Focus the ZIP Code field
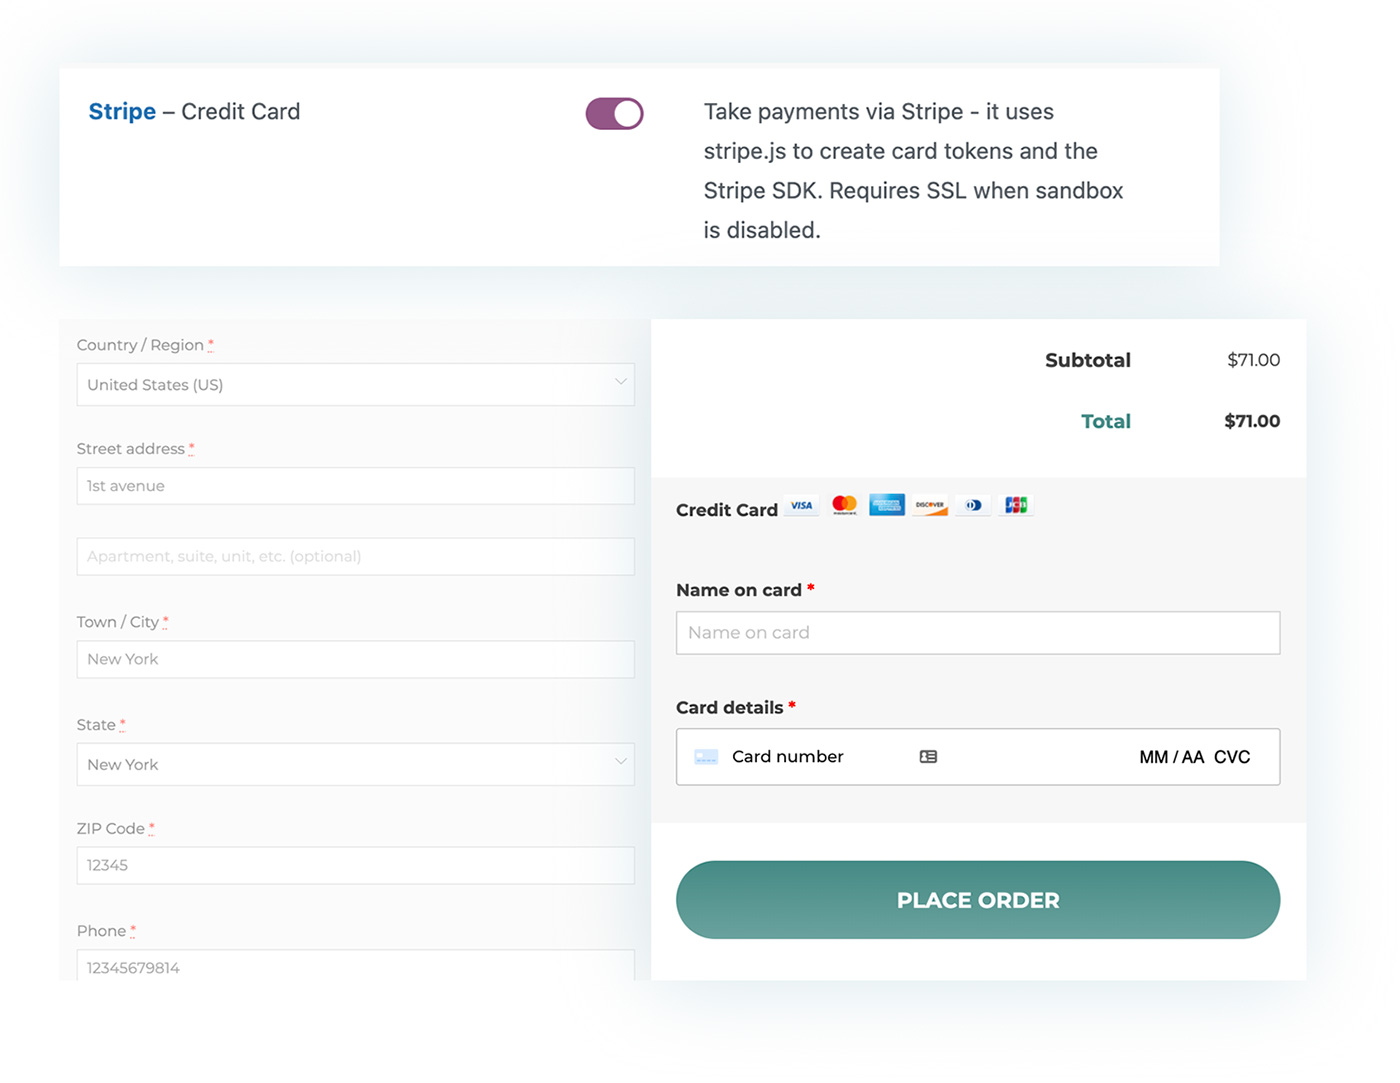 355,866
